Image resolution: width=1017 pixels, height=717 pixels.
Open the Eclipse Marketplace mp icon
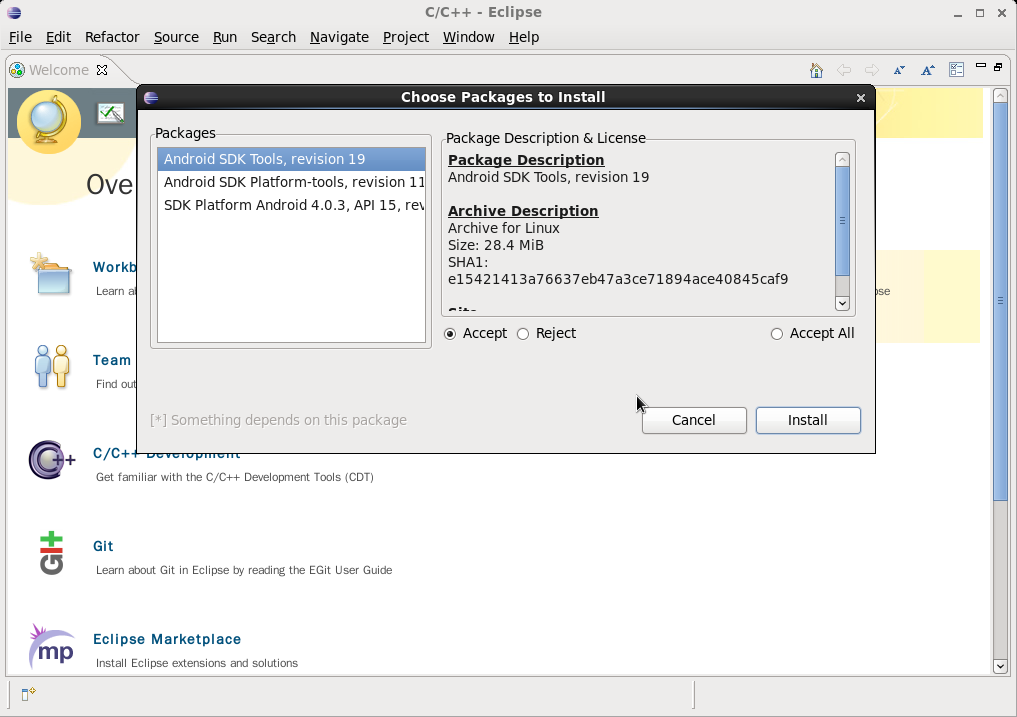point(51,646)
